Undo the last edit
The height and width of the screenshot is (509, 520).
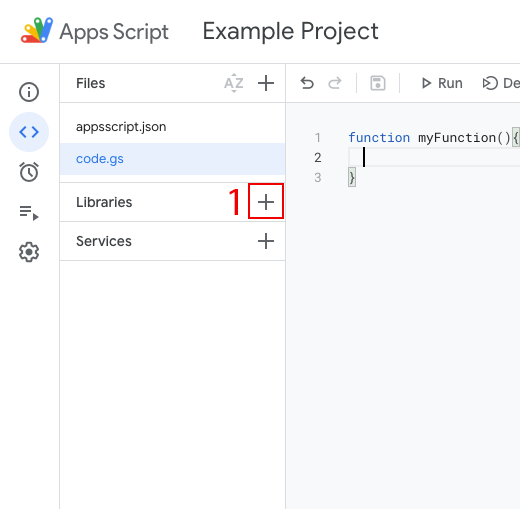coord(307,83)
